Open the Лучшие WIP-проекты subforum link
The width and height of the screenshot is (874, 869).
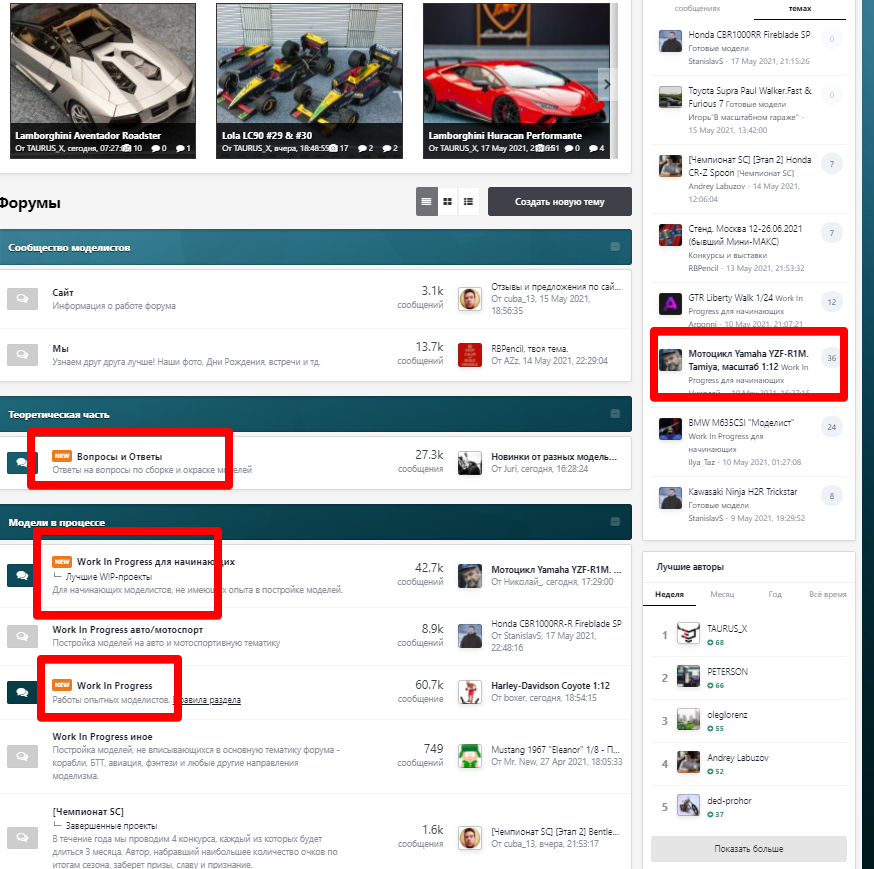(108, 577)
